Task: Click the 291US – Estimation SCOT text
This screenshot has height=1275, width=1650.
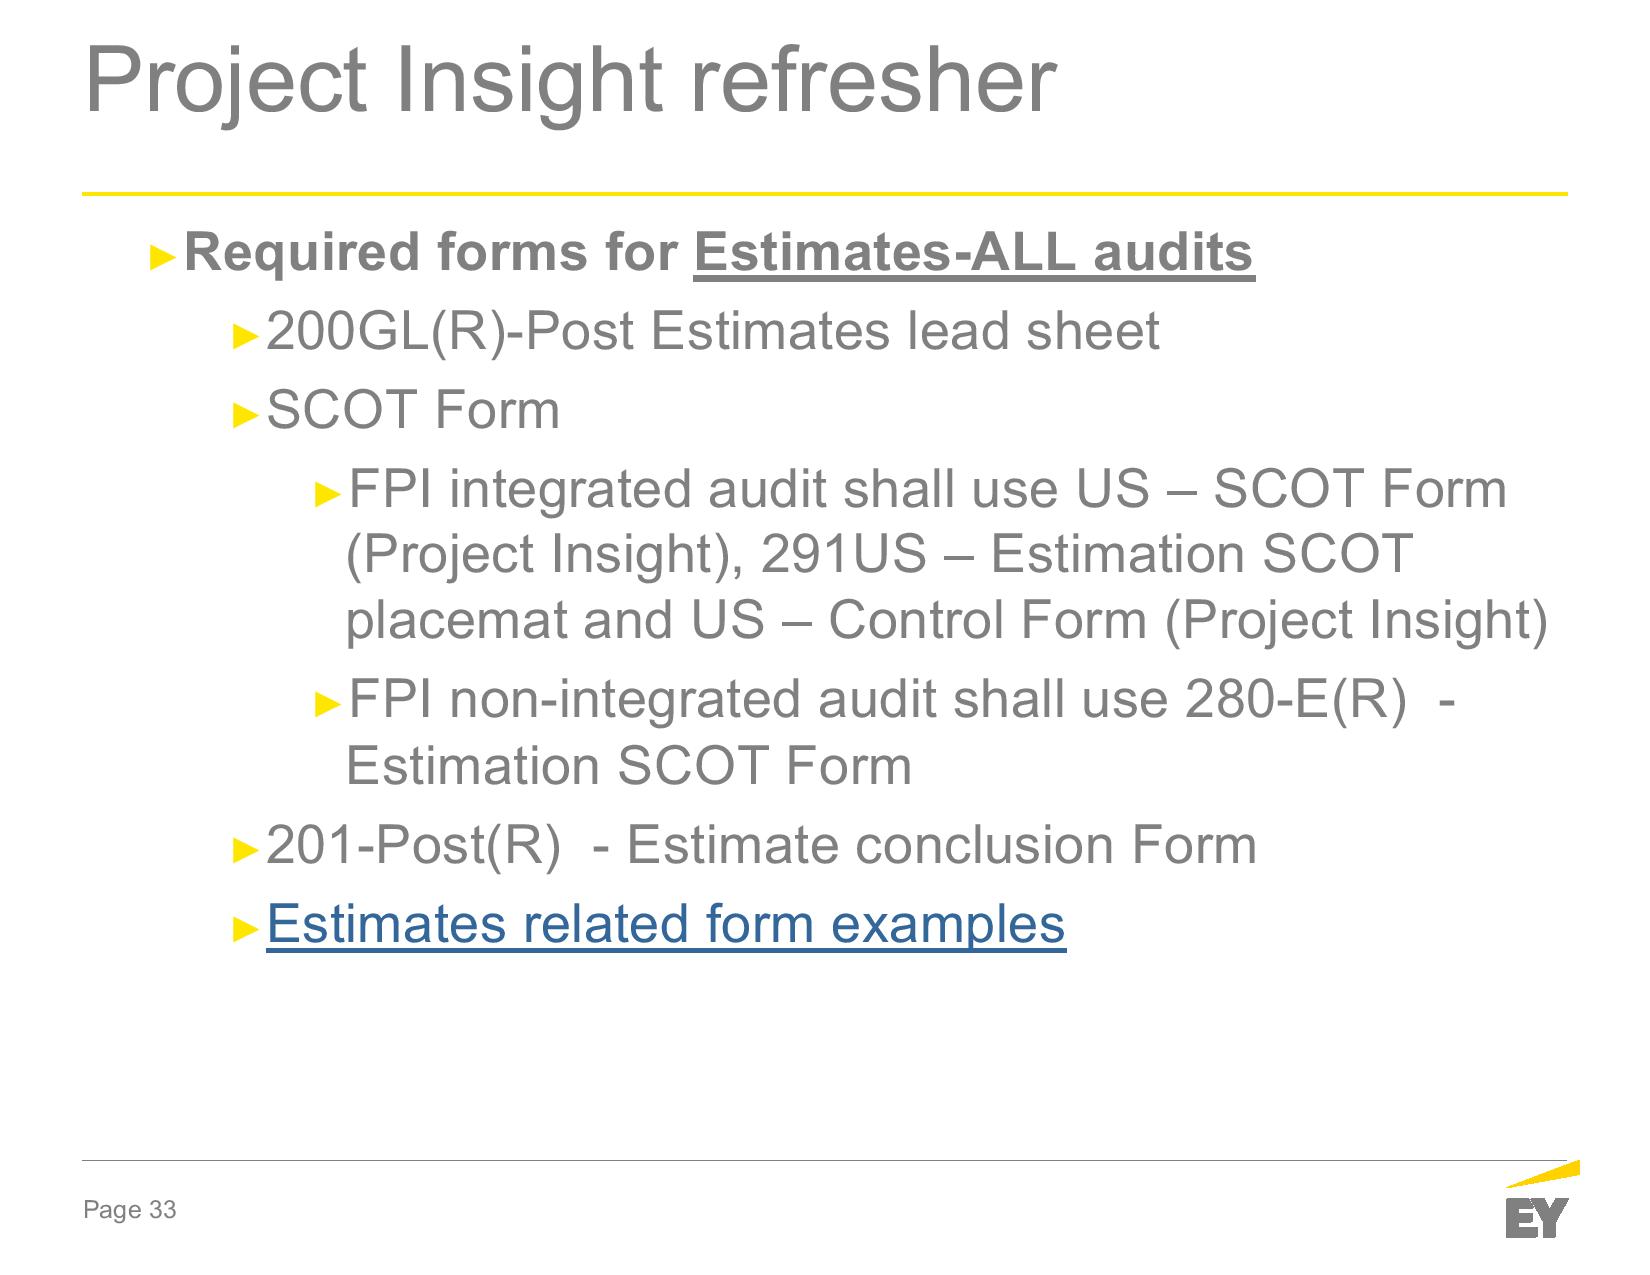Action: coord(1086,554)
